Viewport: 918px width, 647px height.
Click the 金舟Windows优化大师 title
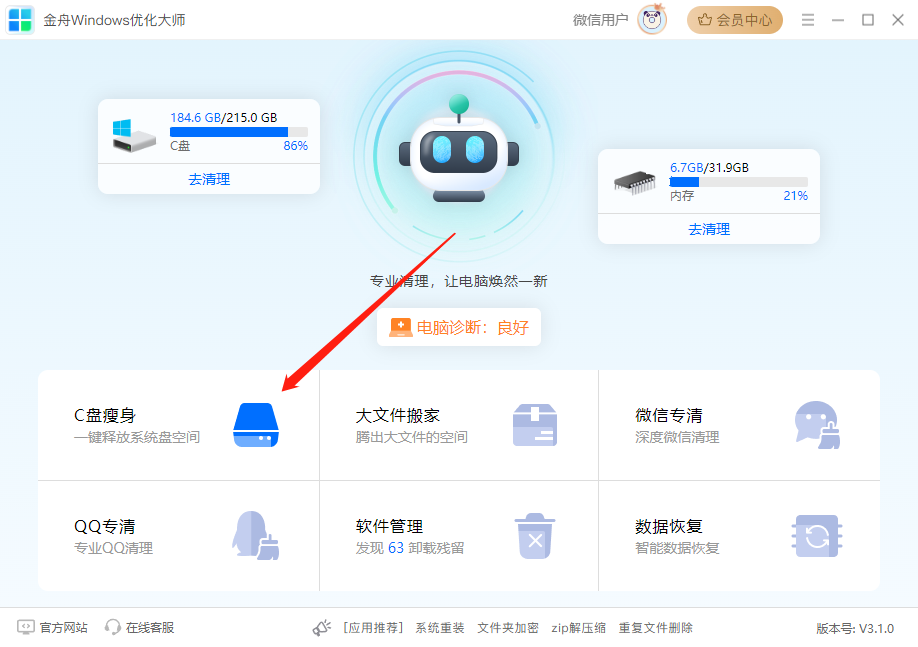(x=114, y=20)
